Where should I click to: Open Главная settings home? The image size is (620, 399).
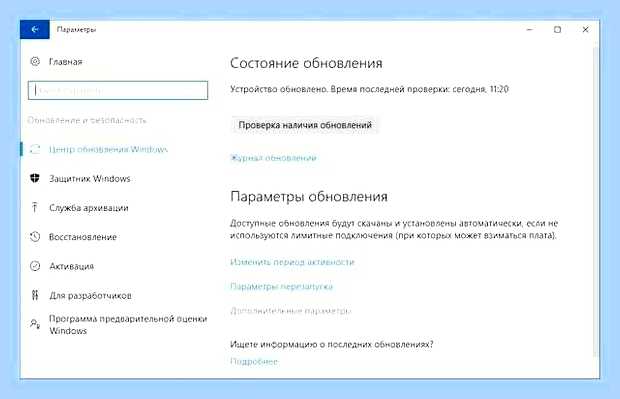[66, 62]
